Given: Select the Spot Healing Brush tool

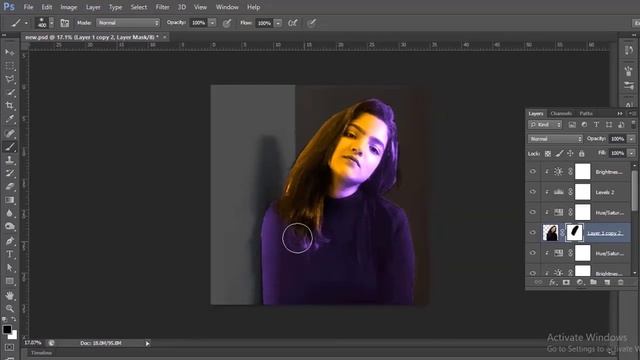Looking at the screenshot, I should 10,133.
